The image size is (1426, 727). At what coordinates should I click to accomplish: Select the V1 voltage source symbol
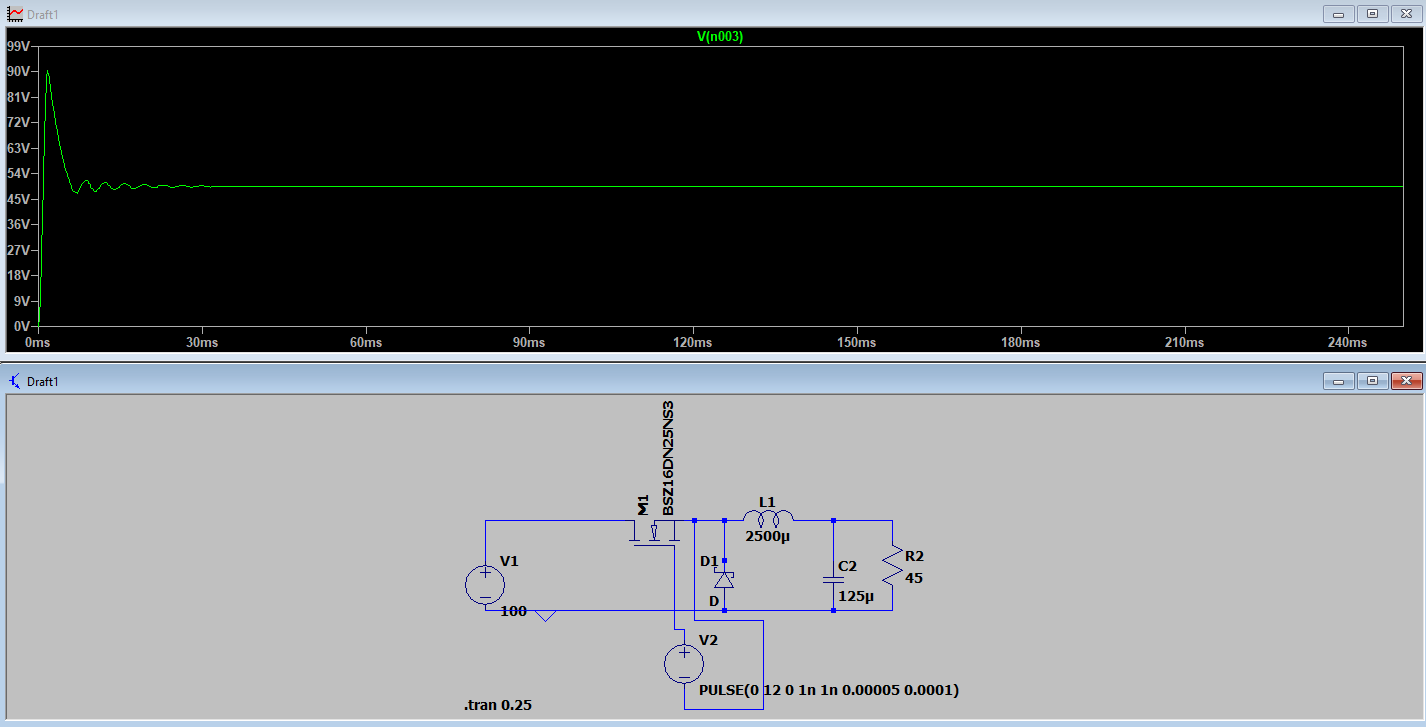coord(485,585)
